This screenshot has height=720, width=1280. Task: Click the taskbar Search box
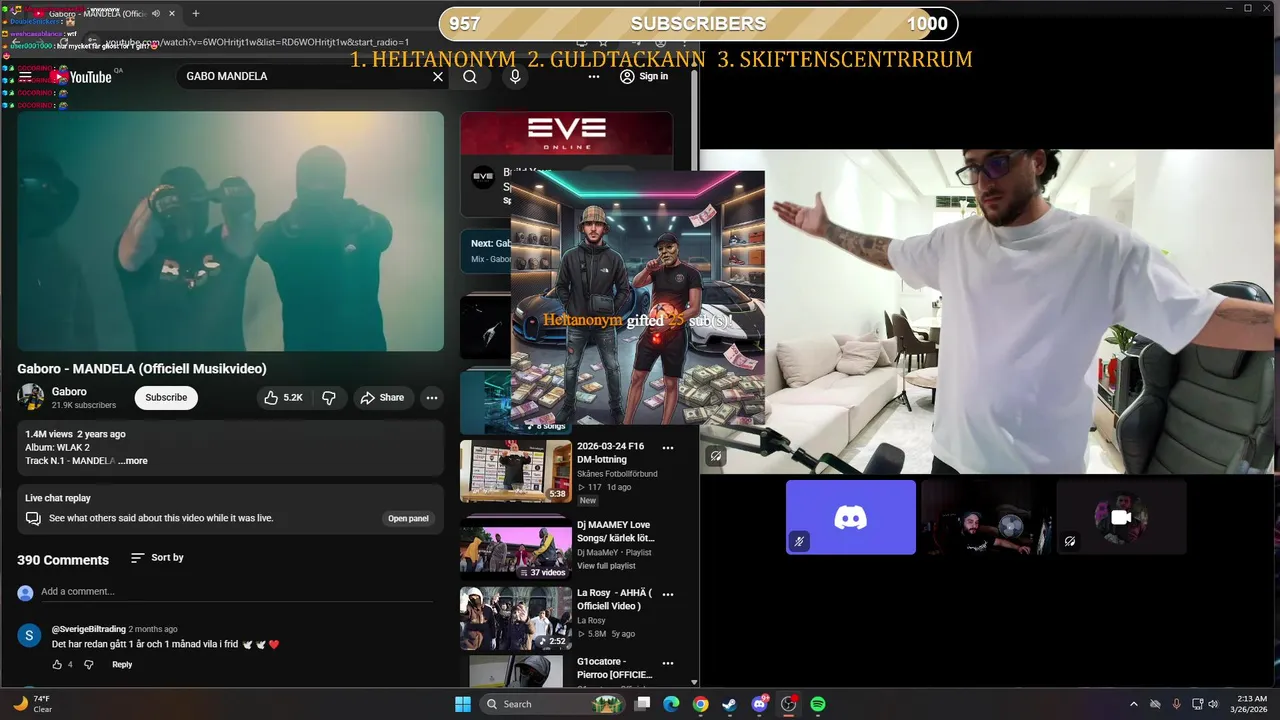click(x=553, y=704)
